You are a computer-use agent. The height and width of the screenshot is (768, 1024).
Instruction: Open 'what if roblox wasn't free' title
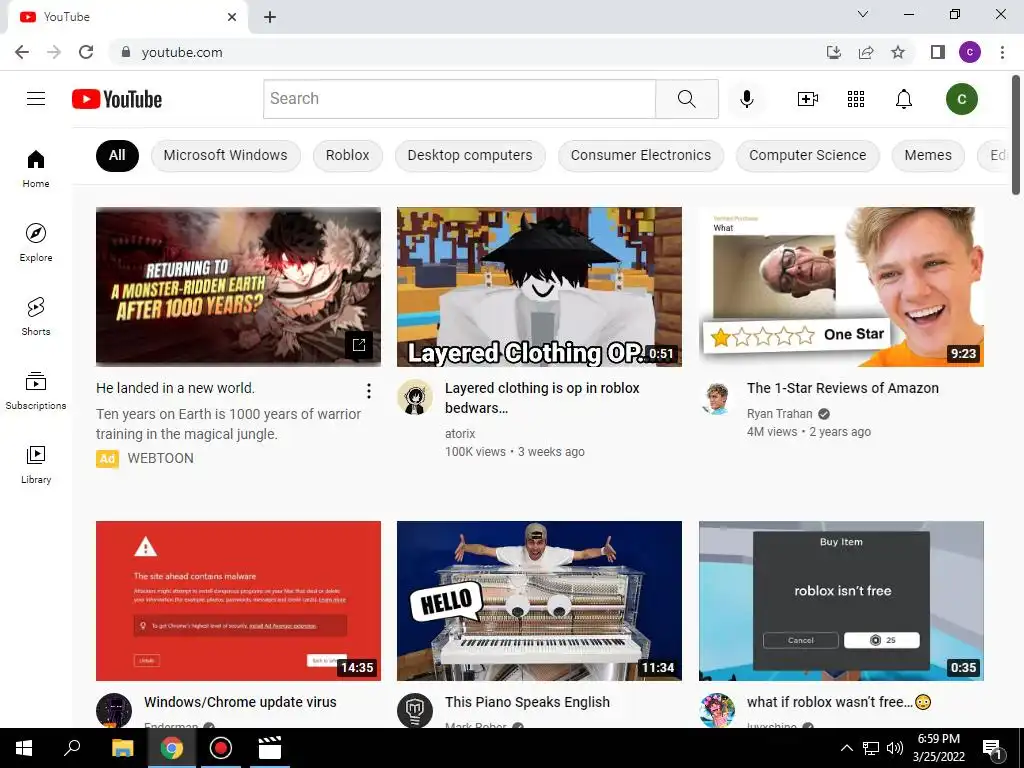tap(839, 702)
